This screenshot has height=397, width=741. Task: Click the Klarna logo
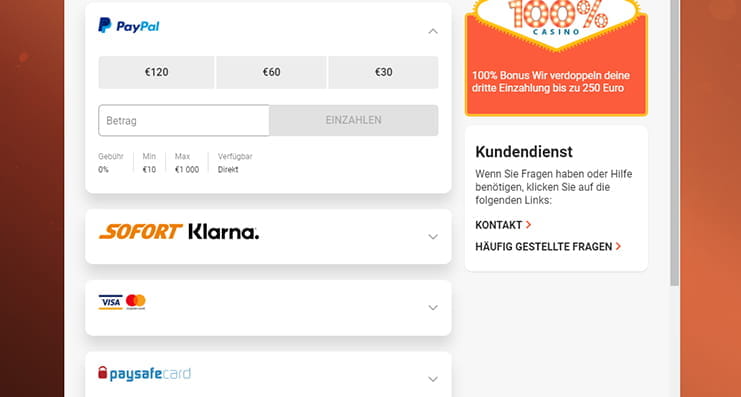[224, 232]
